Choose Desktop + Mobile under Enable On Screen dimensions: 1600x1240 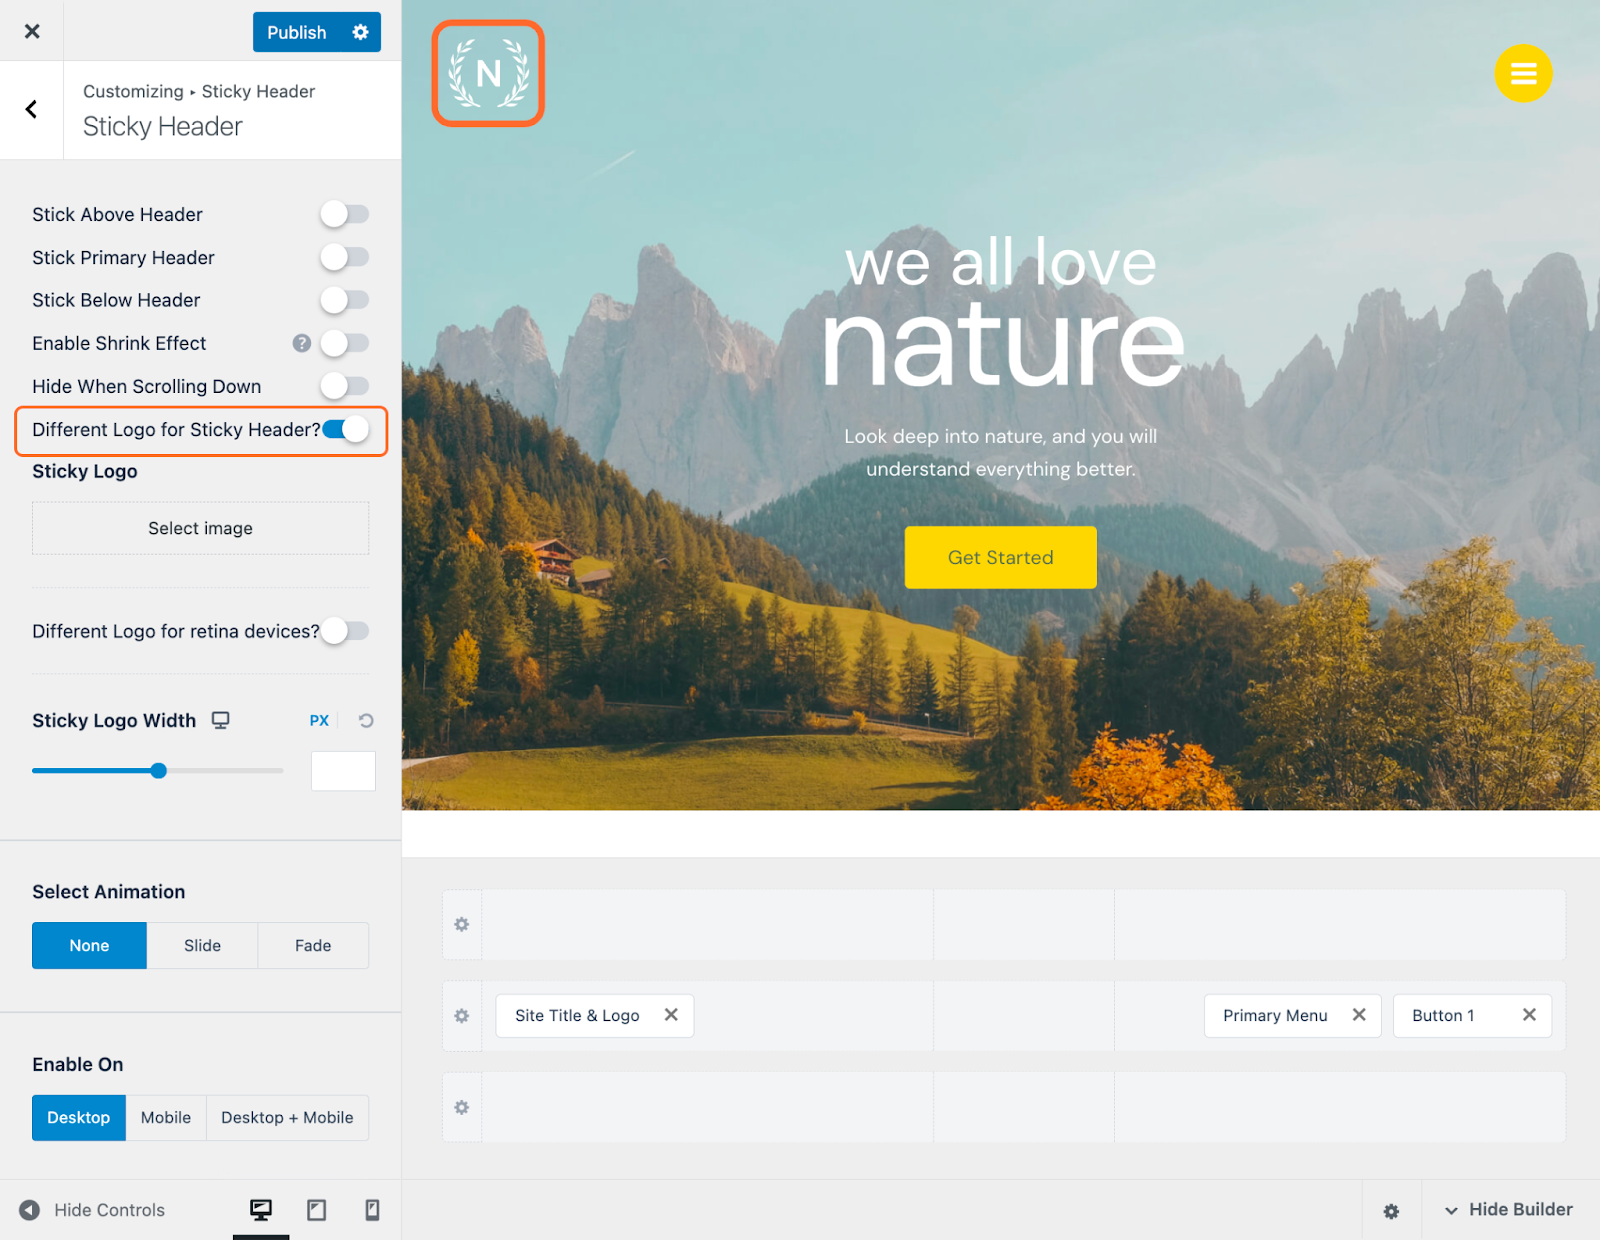pyautogui.click(x=287, y=1117)
